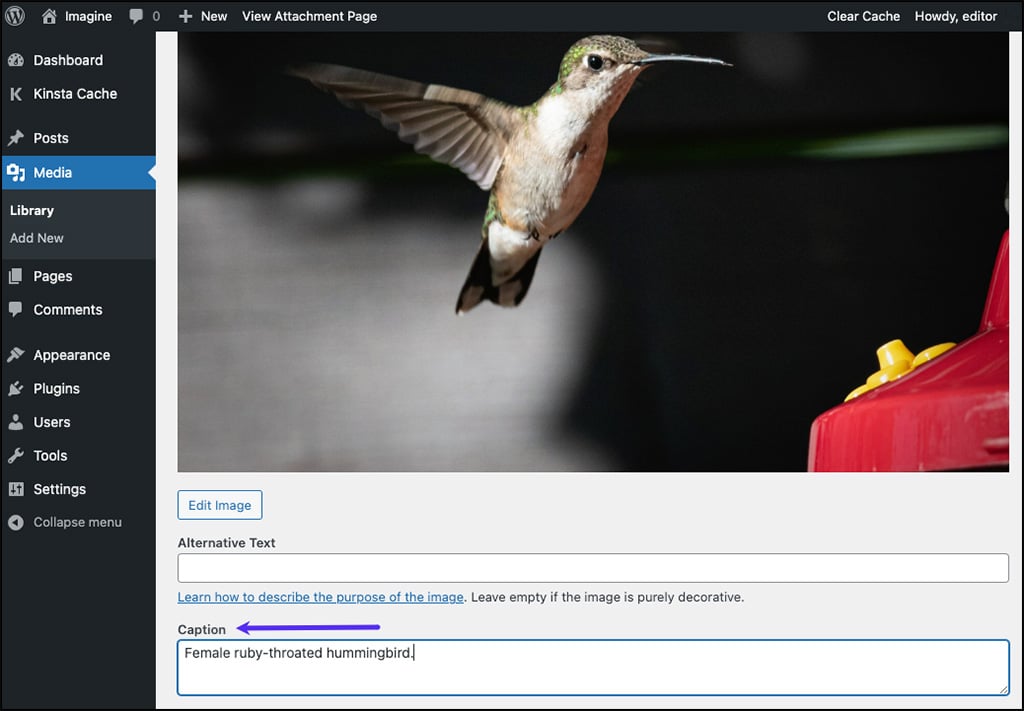The width and height of the screenshot is (1024, 711).
Task: Open the Howdy, editor account menu
Action: tap(955, 16)
